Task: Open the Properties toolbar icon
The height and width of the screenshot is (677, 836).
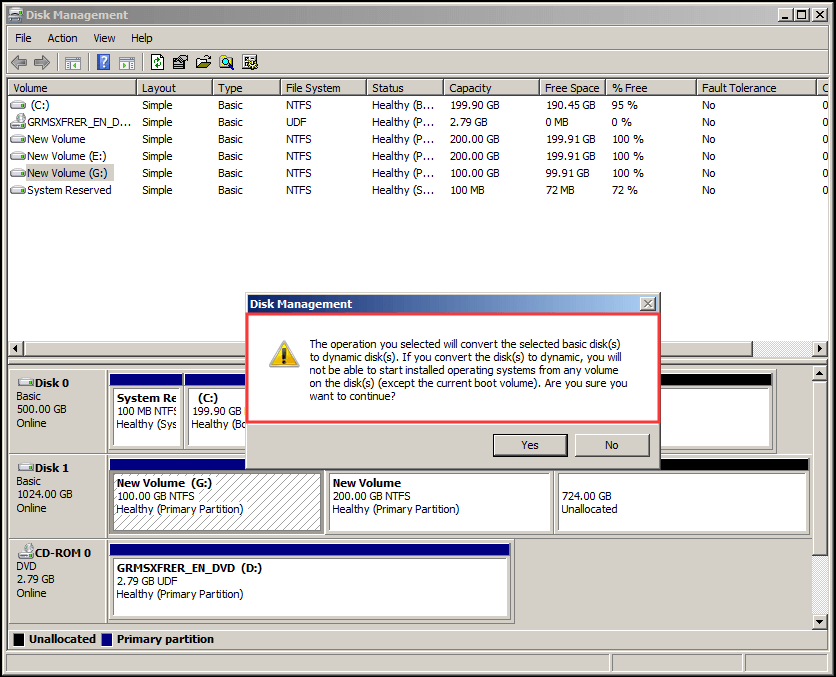Action: (x=180, y=62)
